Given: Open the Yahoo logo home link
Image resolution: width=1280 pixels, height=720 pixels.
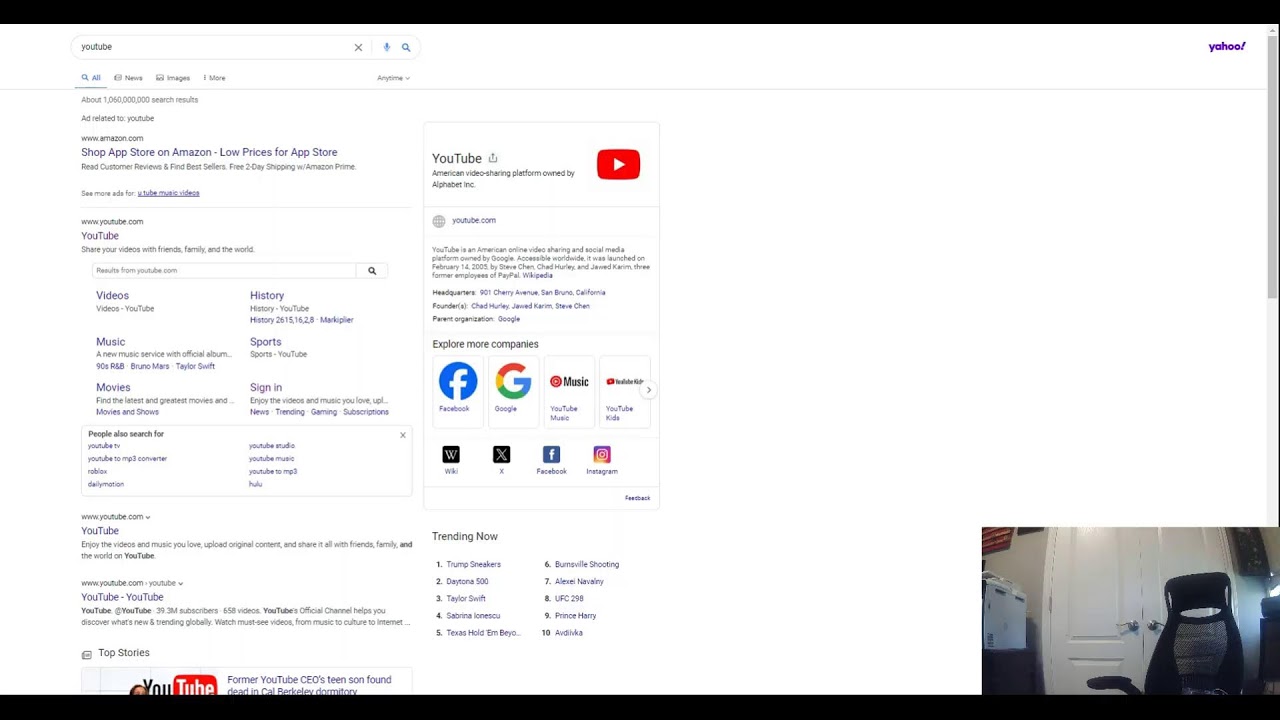Looking at the screenshot, I should 1227,47.
